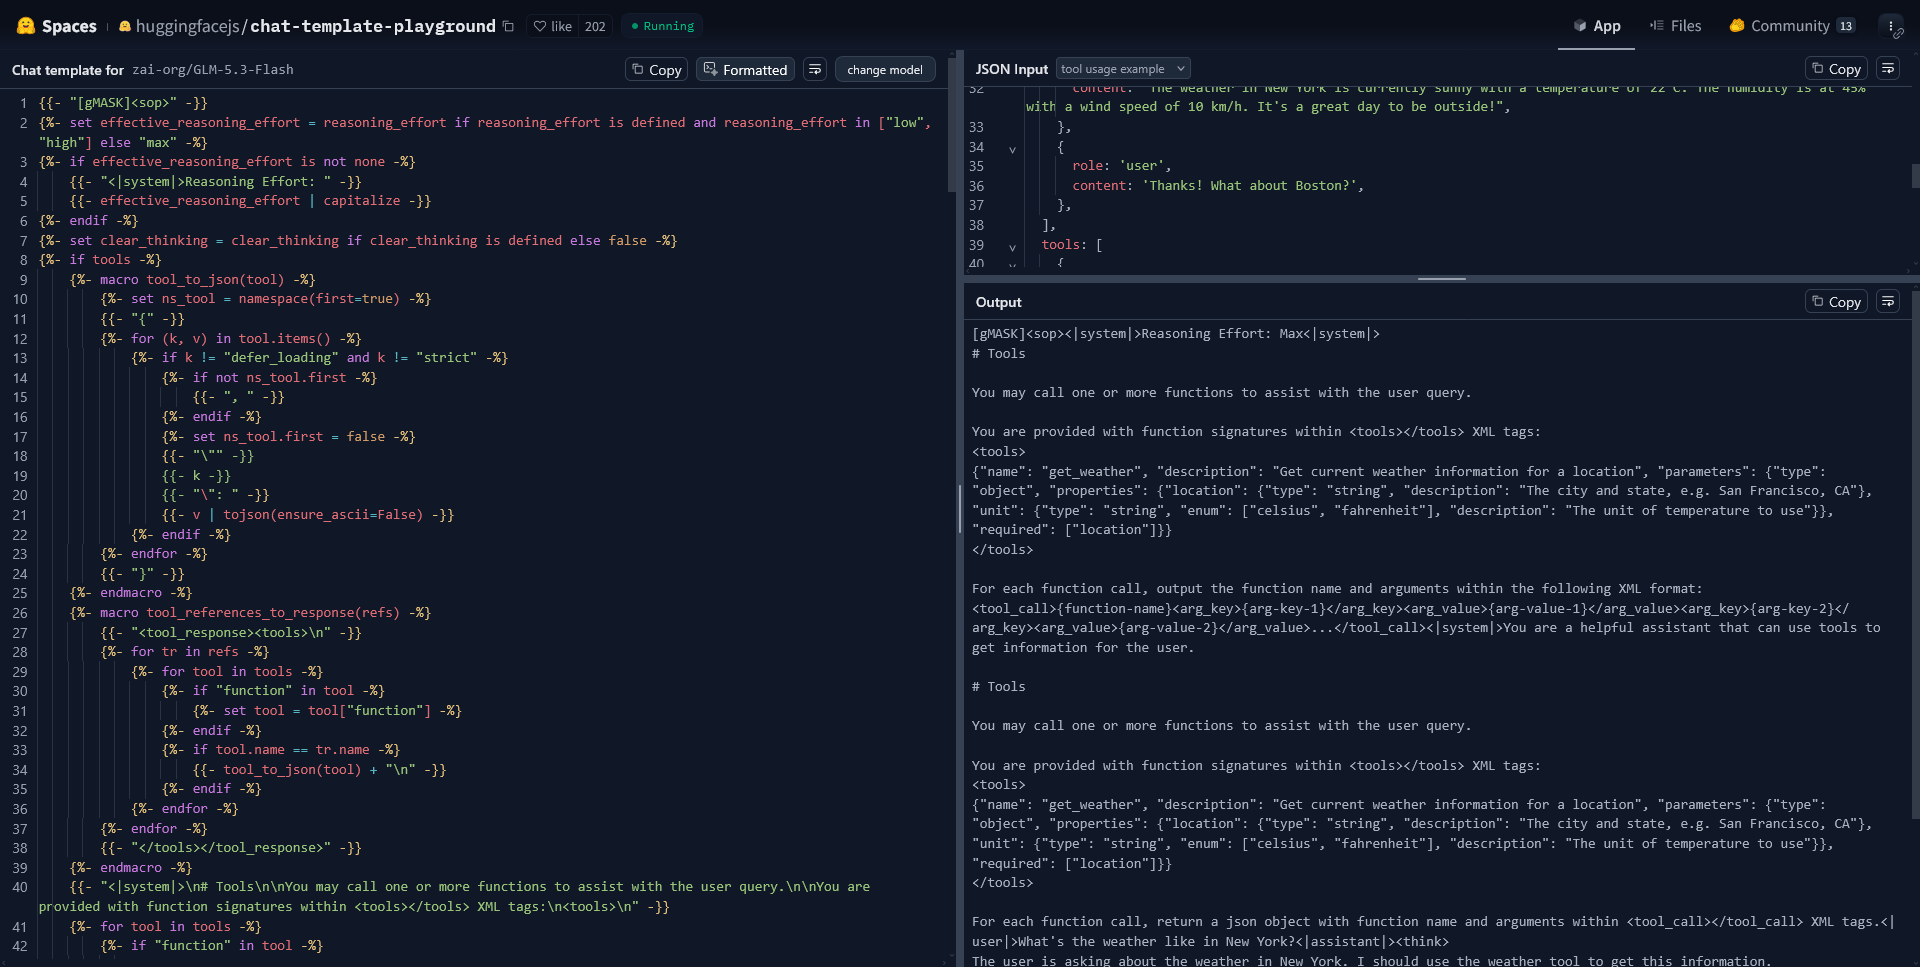The height and width of the screenshot is (967, 1920).
Task: Click JSON line role: 'user'
Action: [1122, 166]
